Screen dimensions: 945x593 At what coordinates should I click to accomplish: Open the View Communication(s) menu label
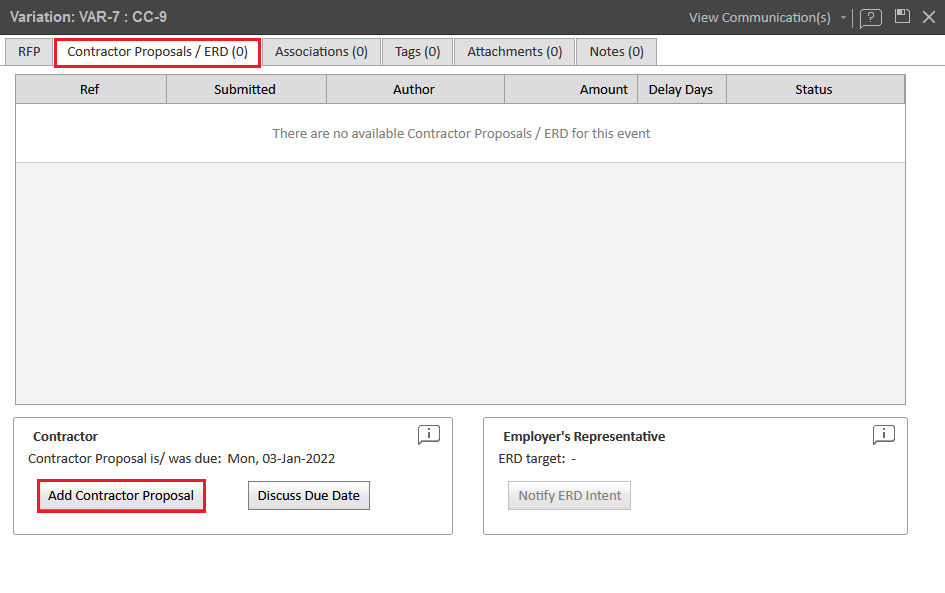pos(761,18)
